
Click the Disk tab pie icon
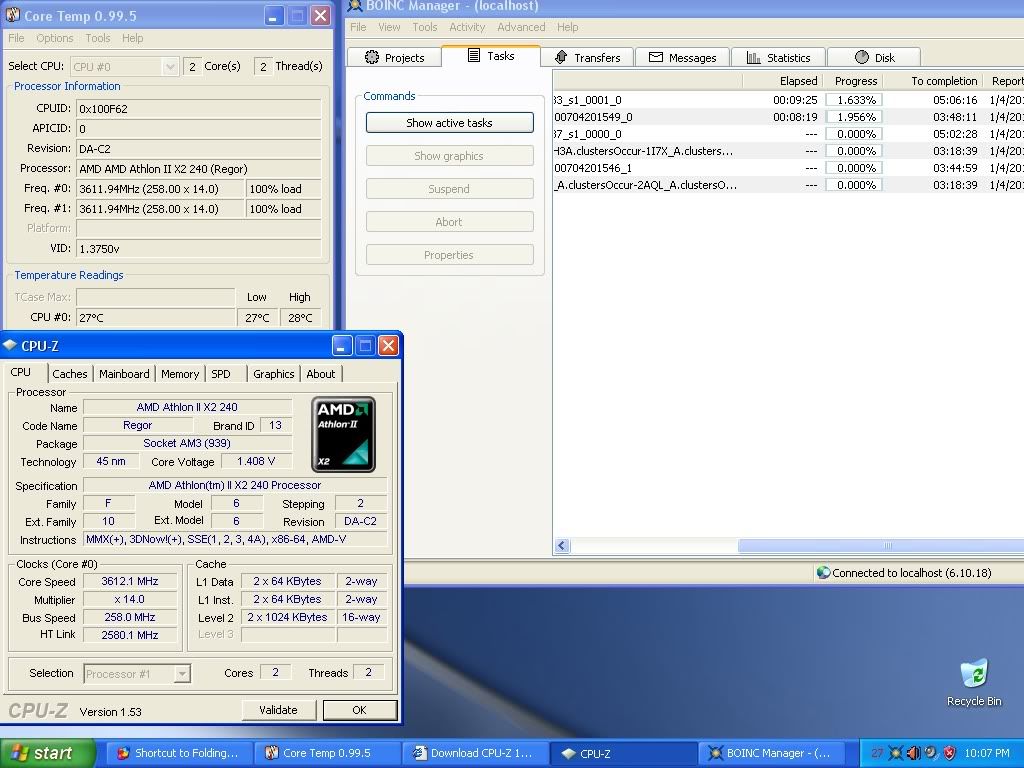862,57
